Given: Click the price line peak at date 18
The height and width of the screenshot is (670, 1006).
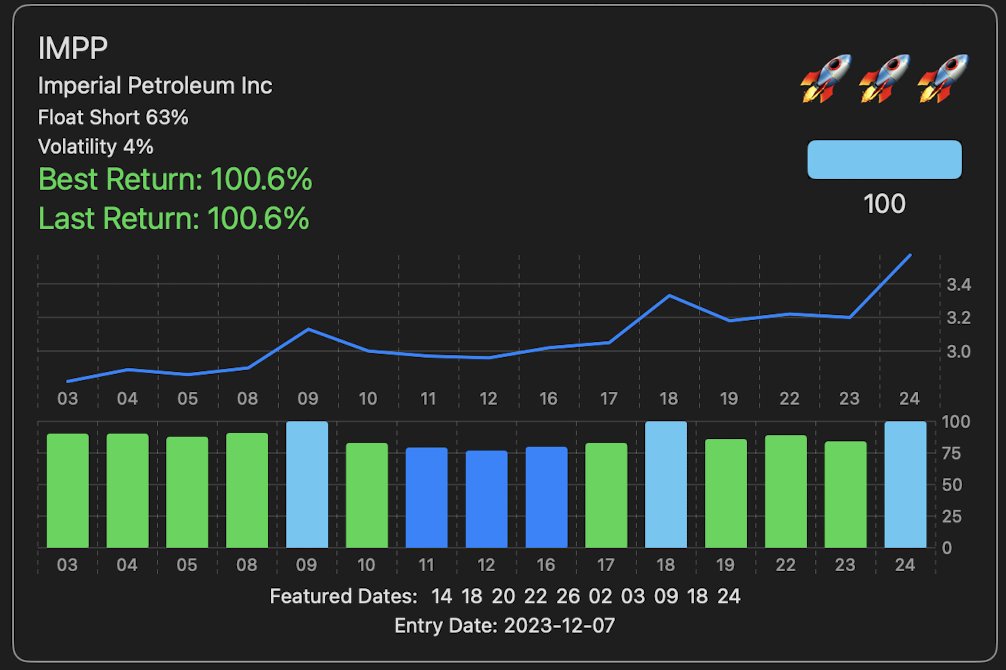Looking at the screenshot, I should click(669, 296).
